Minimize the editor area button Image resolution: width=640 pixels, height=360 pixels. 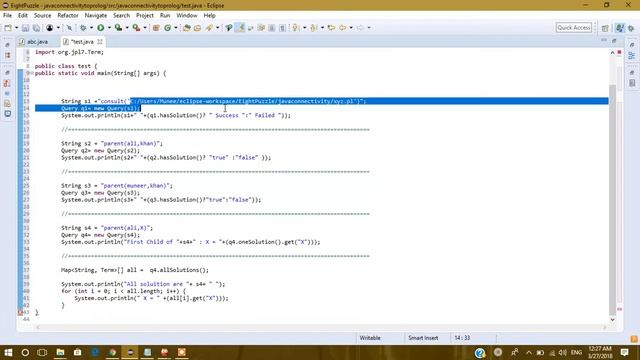point(604,40)
